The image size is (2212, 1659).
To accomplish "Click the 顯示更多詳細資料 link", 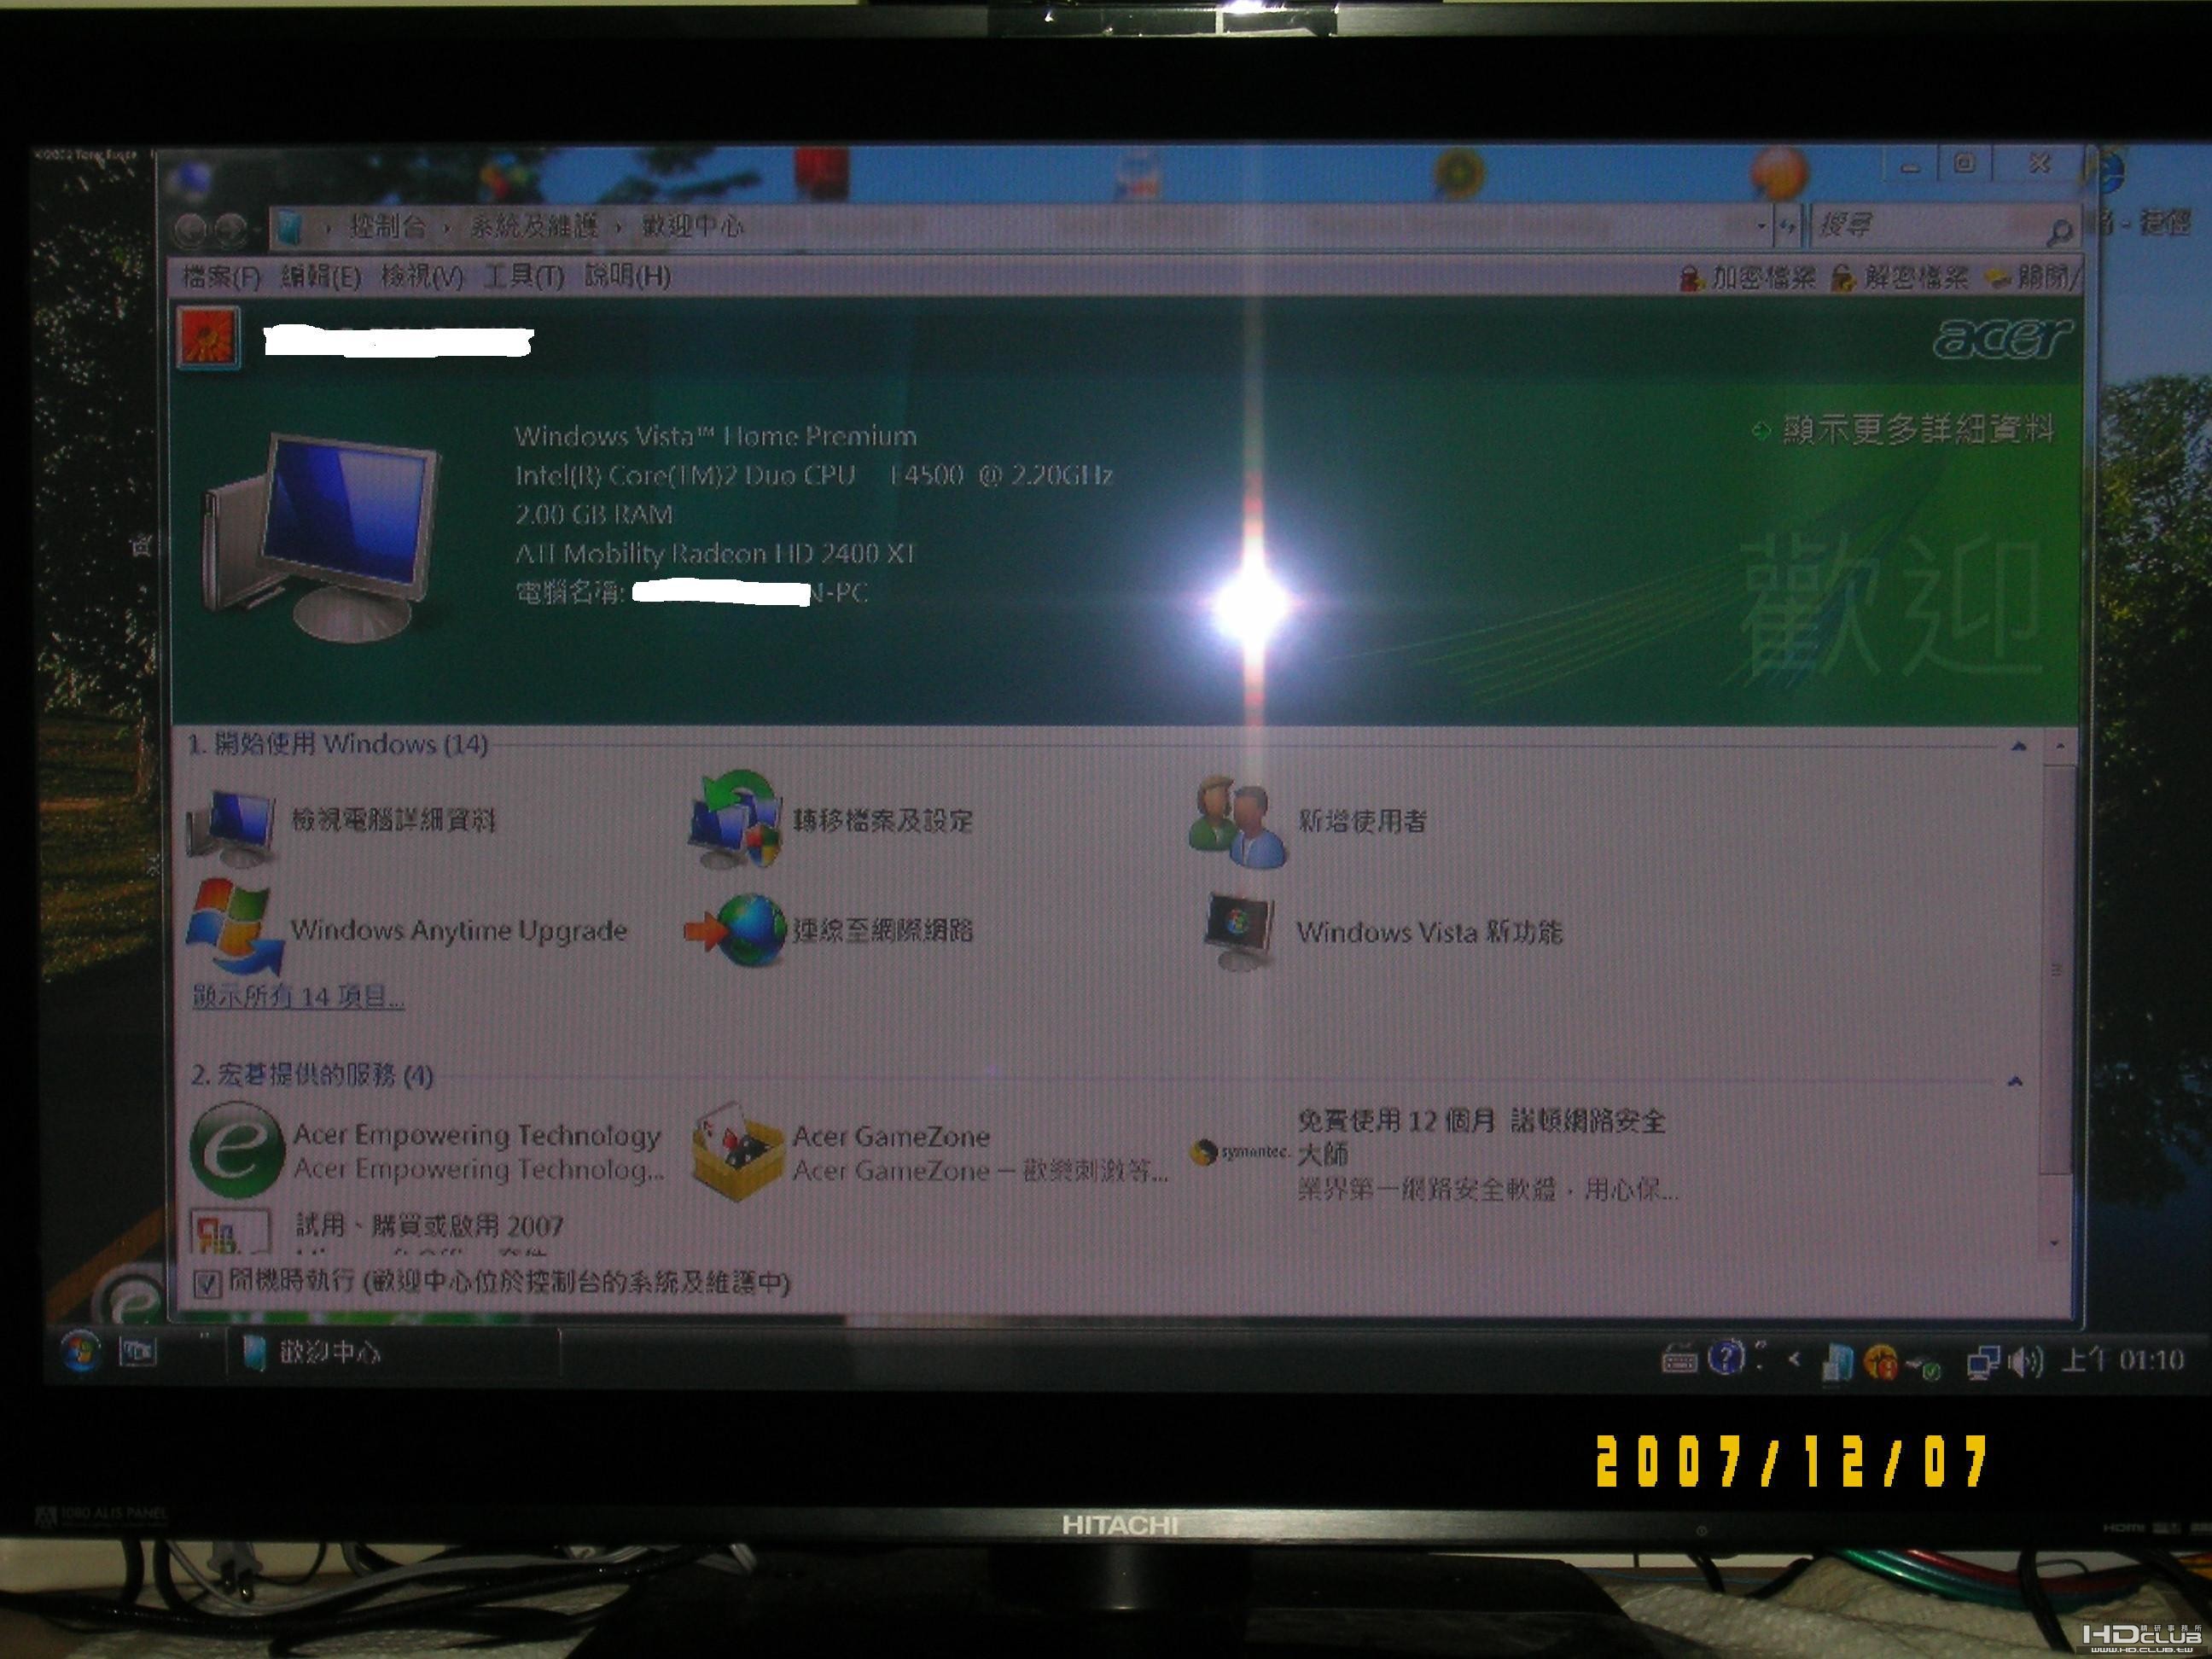I will coord(1905,430).
